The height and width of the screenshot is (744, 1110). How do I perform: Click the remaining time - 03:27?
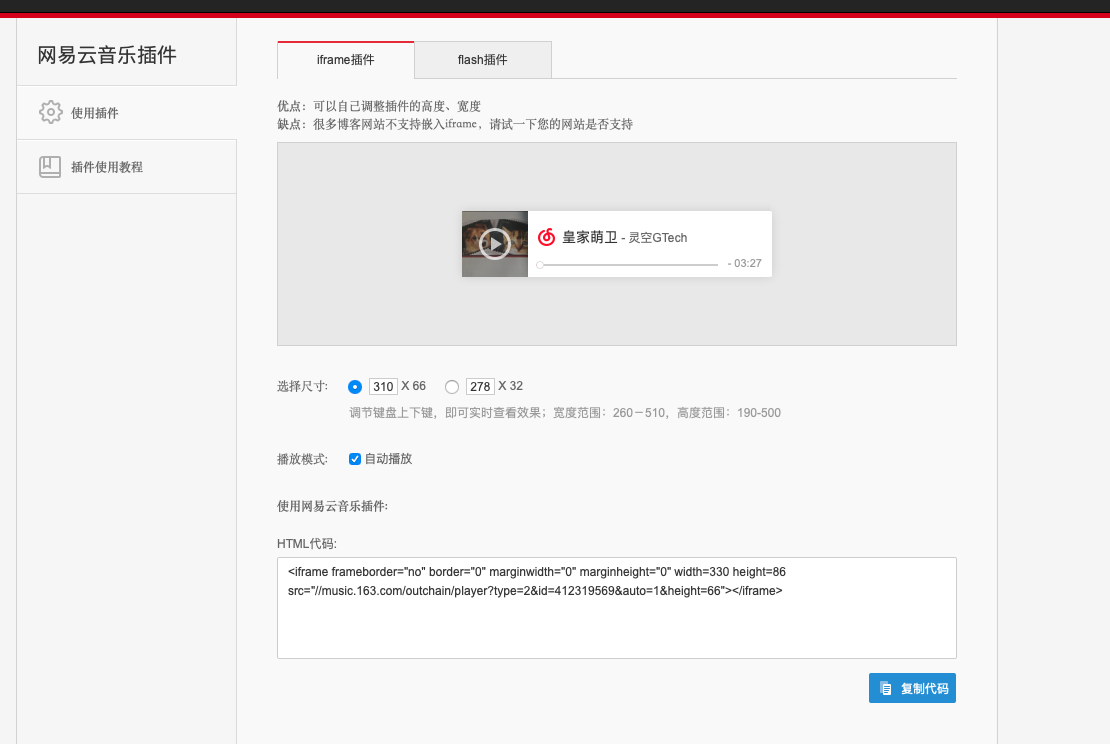point(745,263)
